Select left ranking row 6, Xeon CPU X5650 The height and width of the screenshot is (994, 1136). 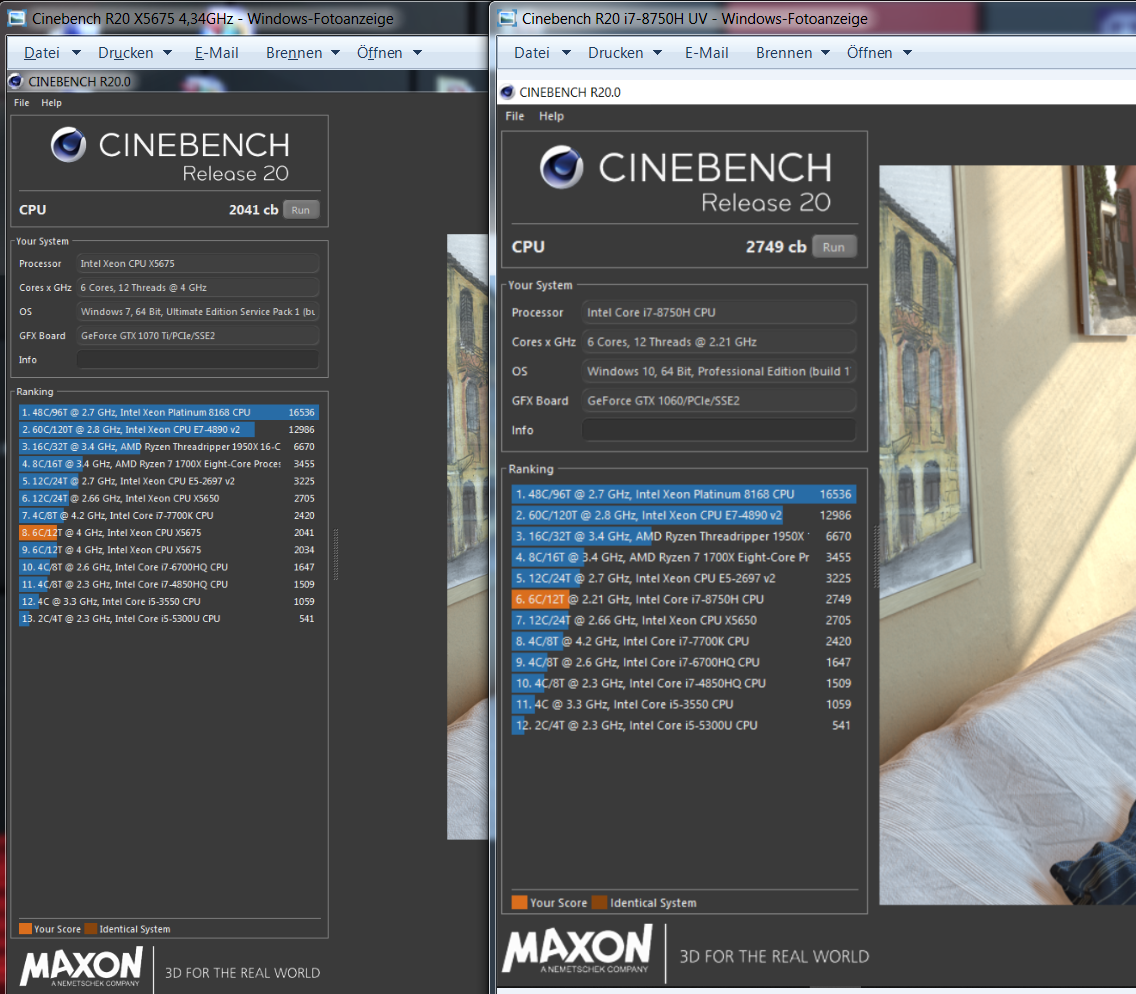169,498
